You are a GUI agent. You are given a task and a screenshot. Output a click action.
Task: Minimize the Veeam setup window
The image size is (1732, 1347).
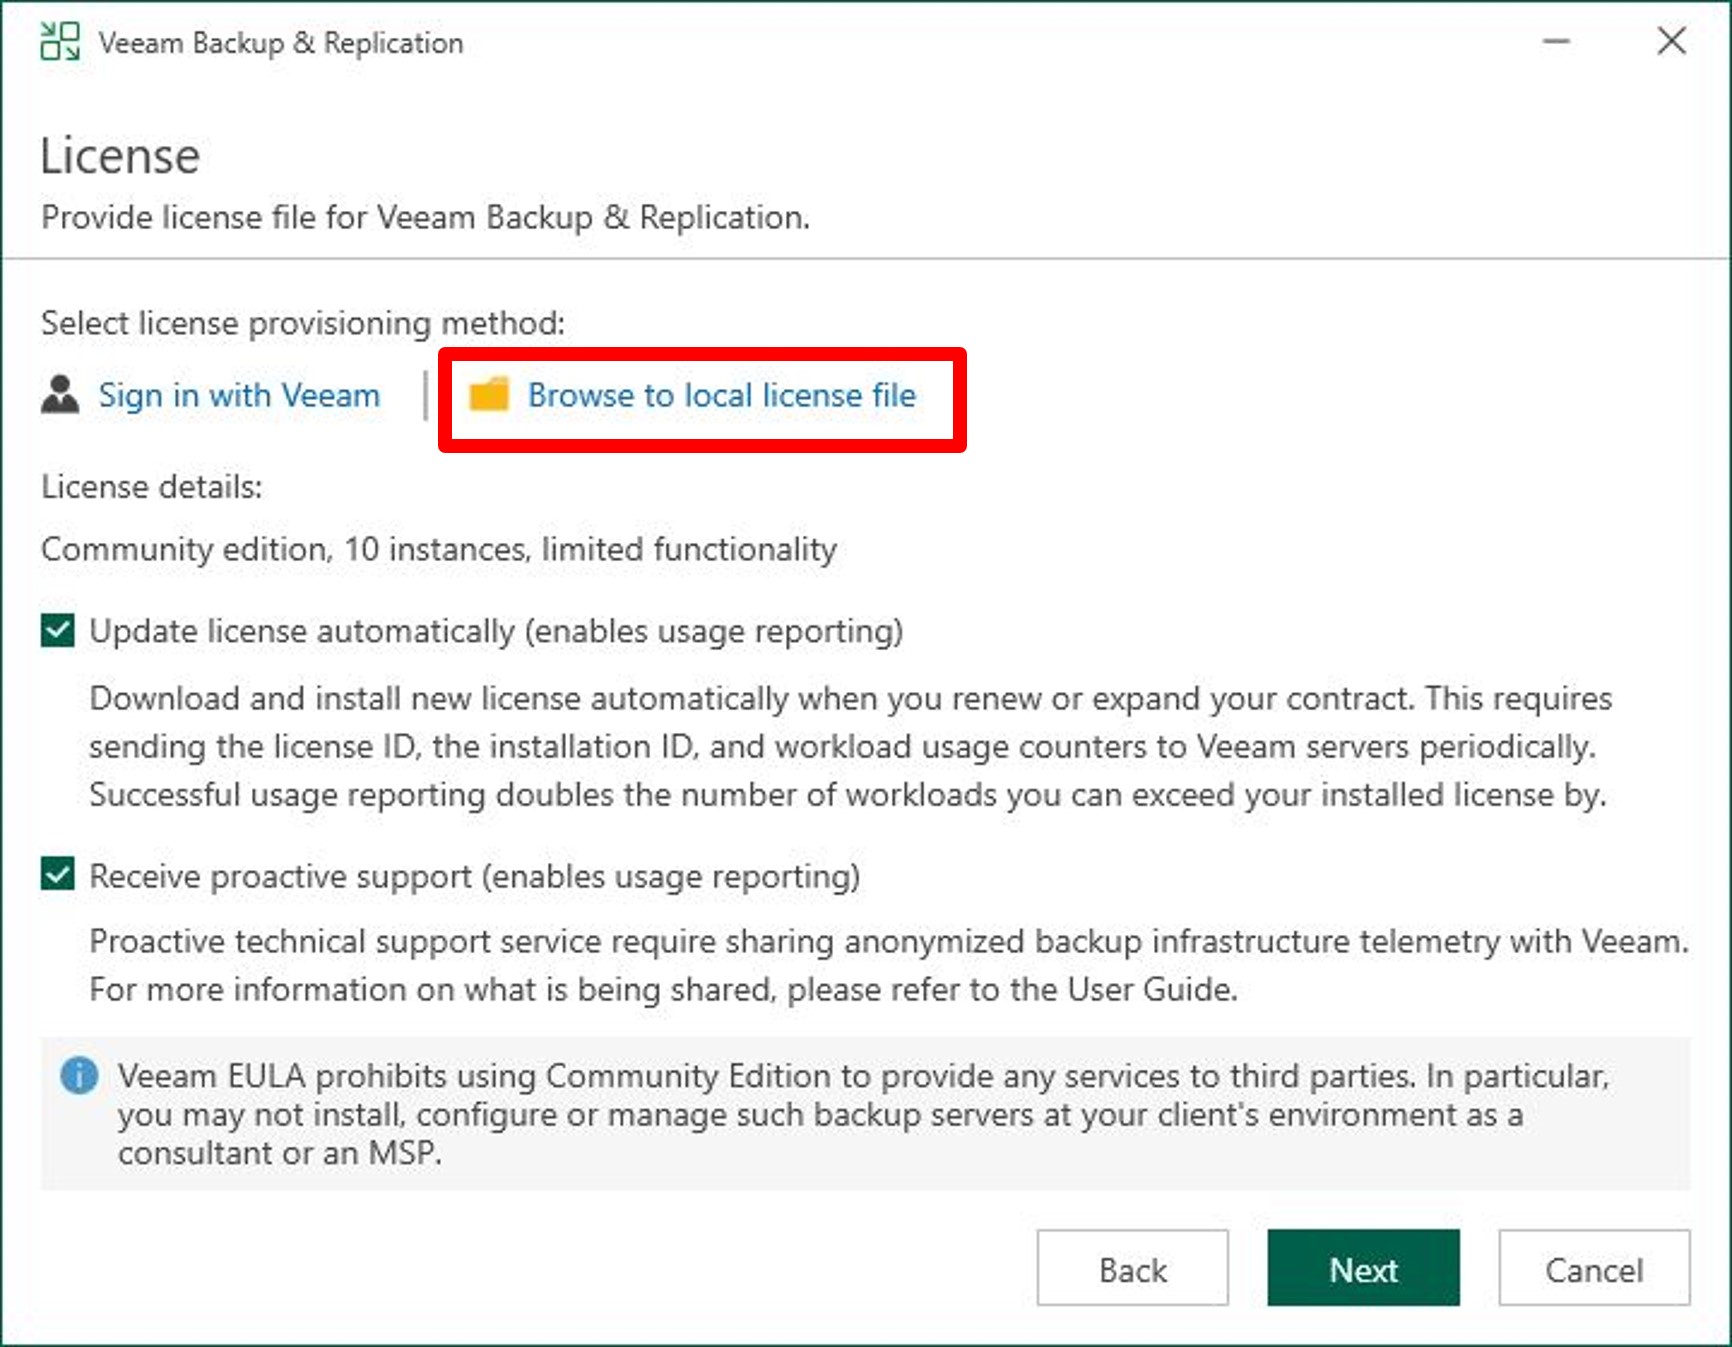(x=1556, y=42)
